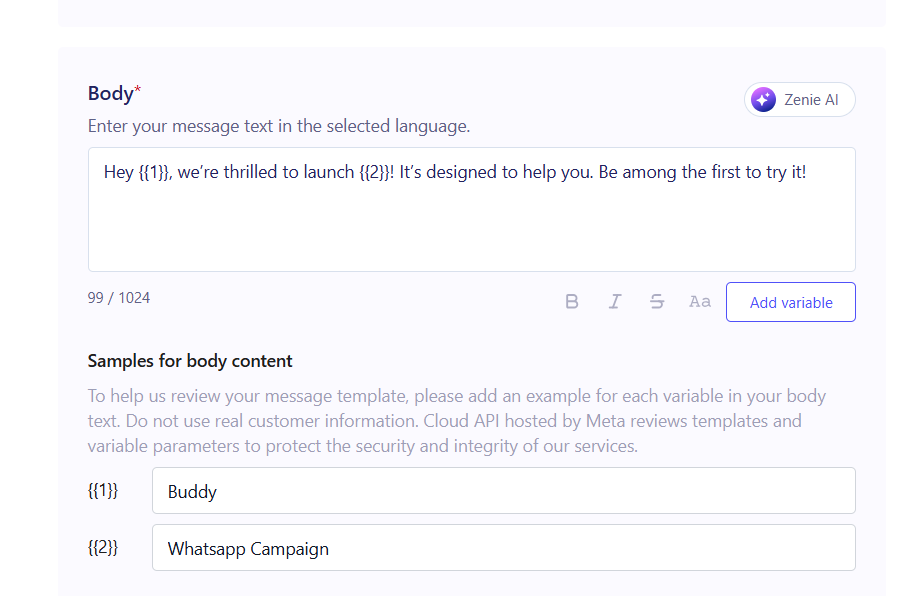The height and width of the screenshot is (596, 919).
Task: Click the Enter your message text hint
Action: tap(279, 127)
